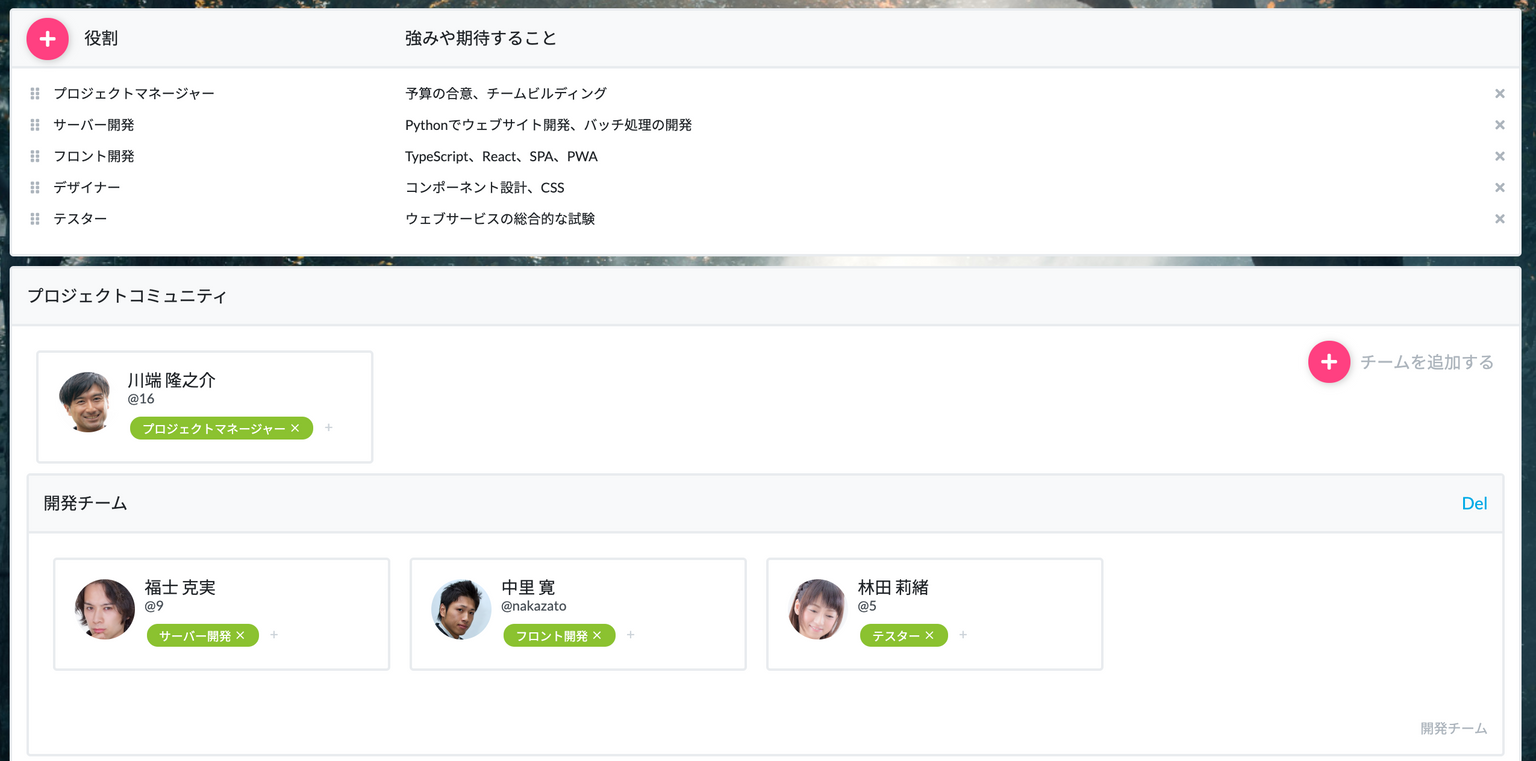Click the @9 username
Screen dimensions: 1536x761
pyautogui.click(x=154, y=606)
